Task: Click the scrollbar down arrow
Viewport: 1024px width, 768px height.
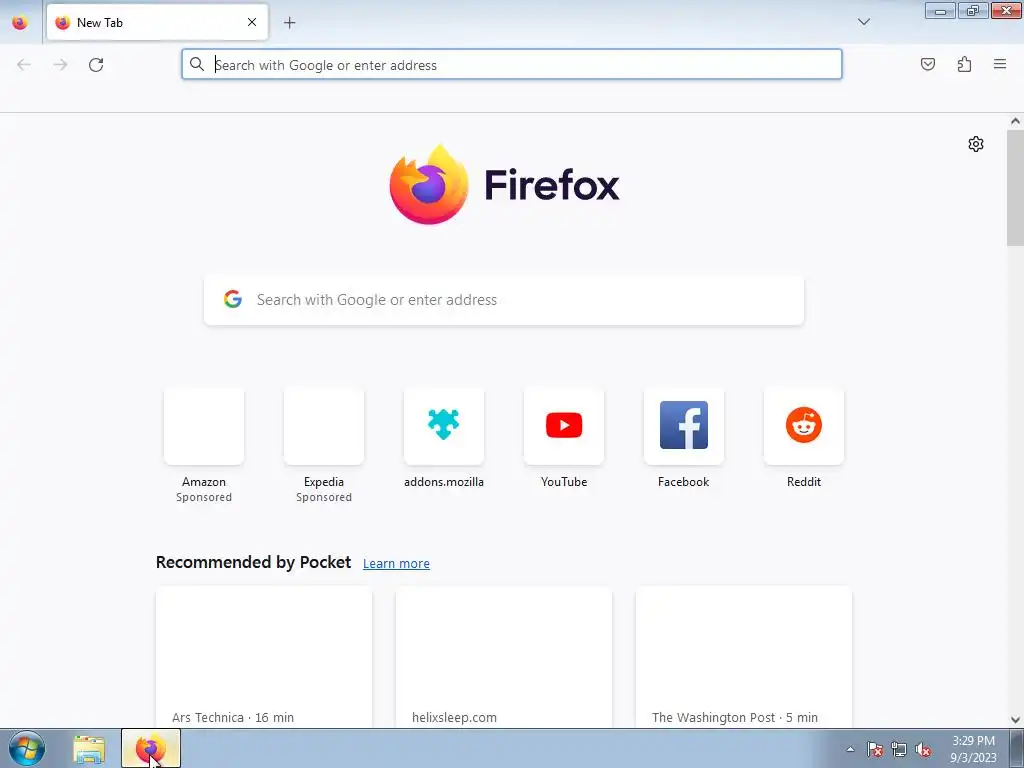Action: (1015, 720)
